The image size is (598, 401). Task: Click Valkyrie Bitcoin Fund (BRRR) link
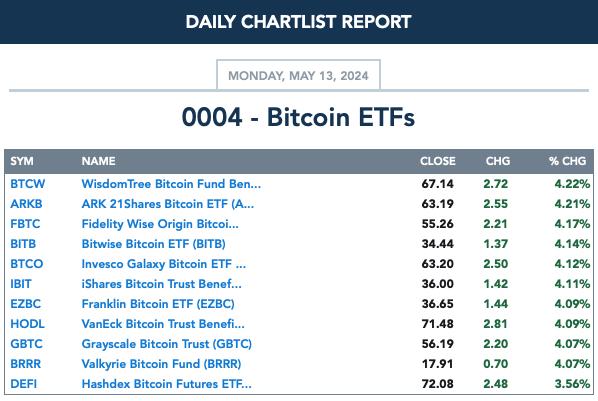(x=161, y=364)
